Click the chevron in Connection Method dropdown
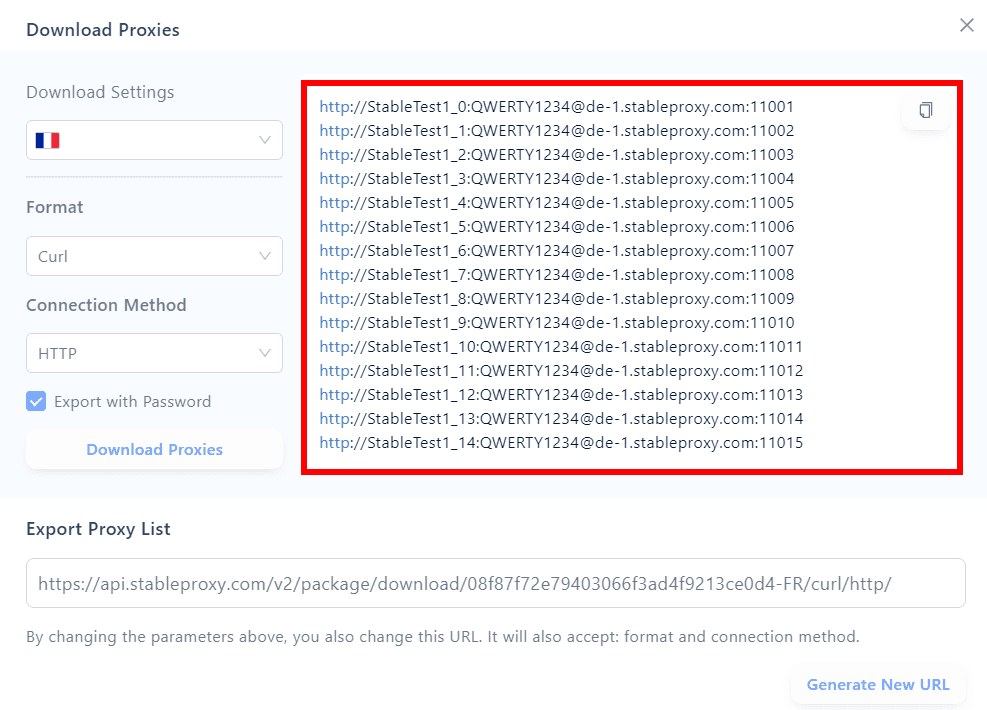 pos(265,353)
